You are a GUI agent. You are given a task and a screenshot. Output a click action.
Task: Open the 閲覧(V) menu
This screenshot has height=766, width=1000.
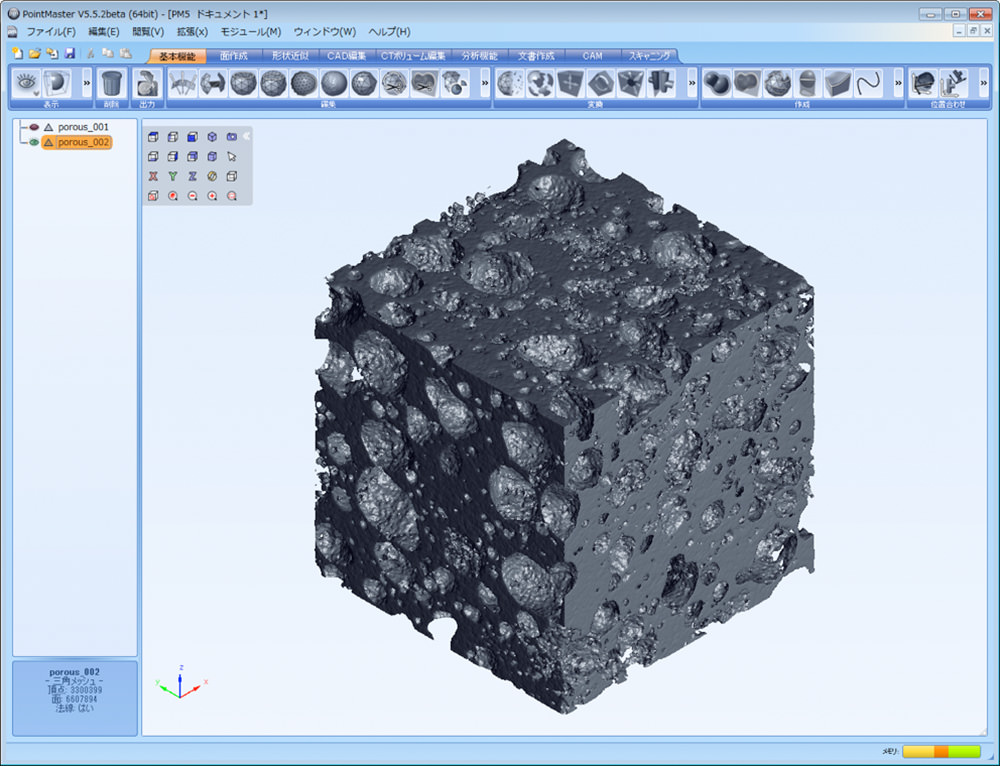[148, 31]
